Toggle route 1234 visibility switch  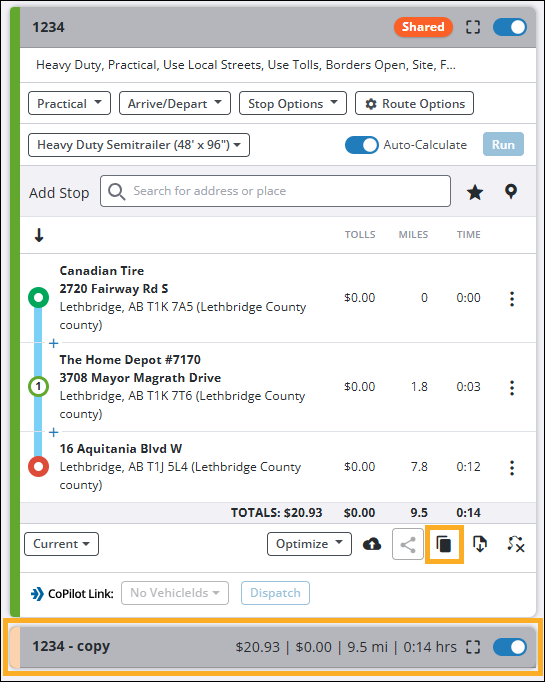(510, 27)
